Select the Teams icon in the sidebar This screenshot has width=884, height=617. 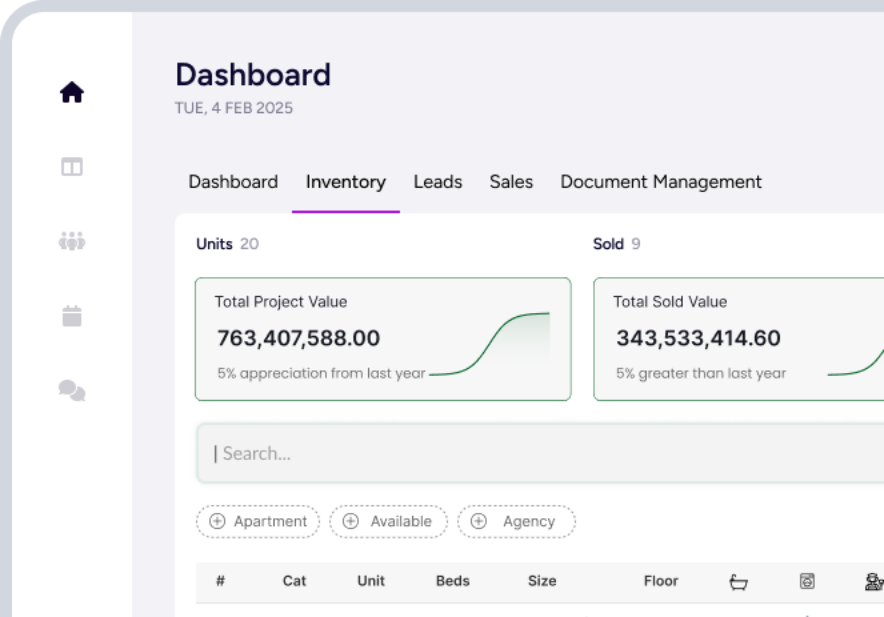[71, 241]
